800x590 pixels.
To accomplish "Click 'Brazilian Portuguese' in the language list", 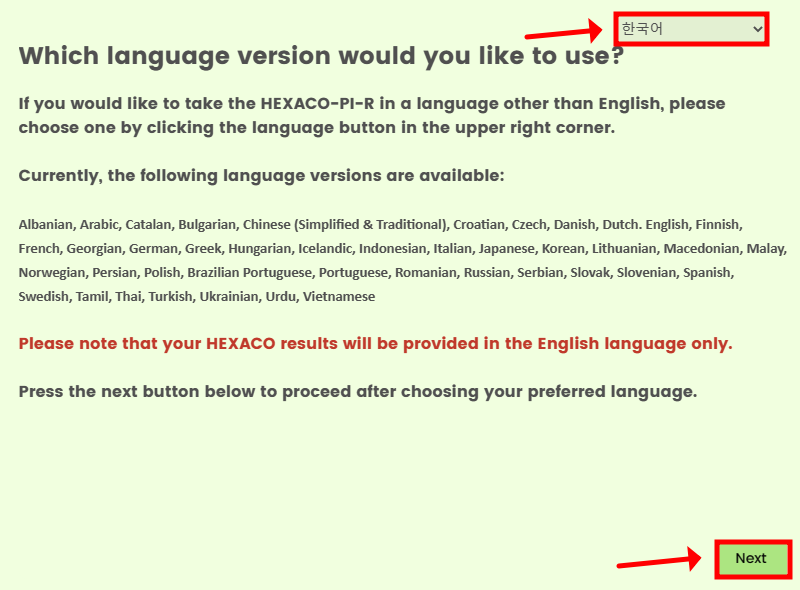I will point(249,273).
